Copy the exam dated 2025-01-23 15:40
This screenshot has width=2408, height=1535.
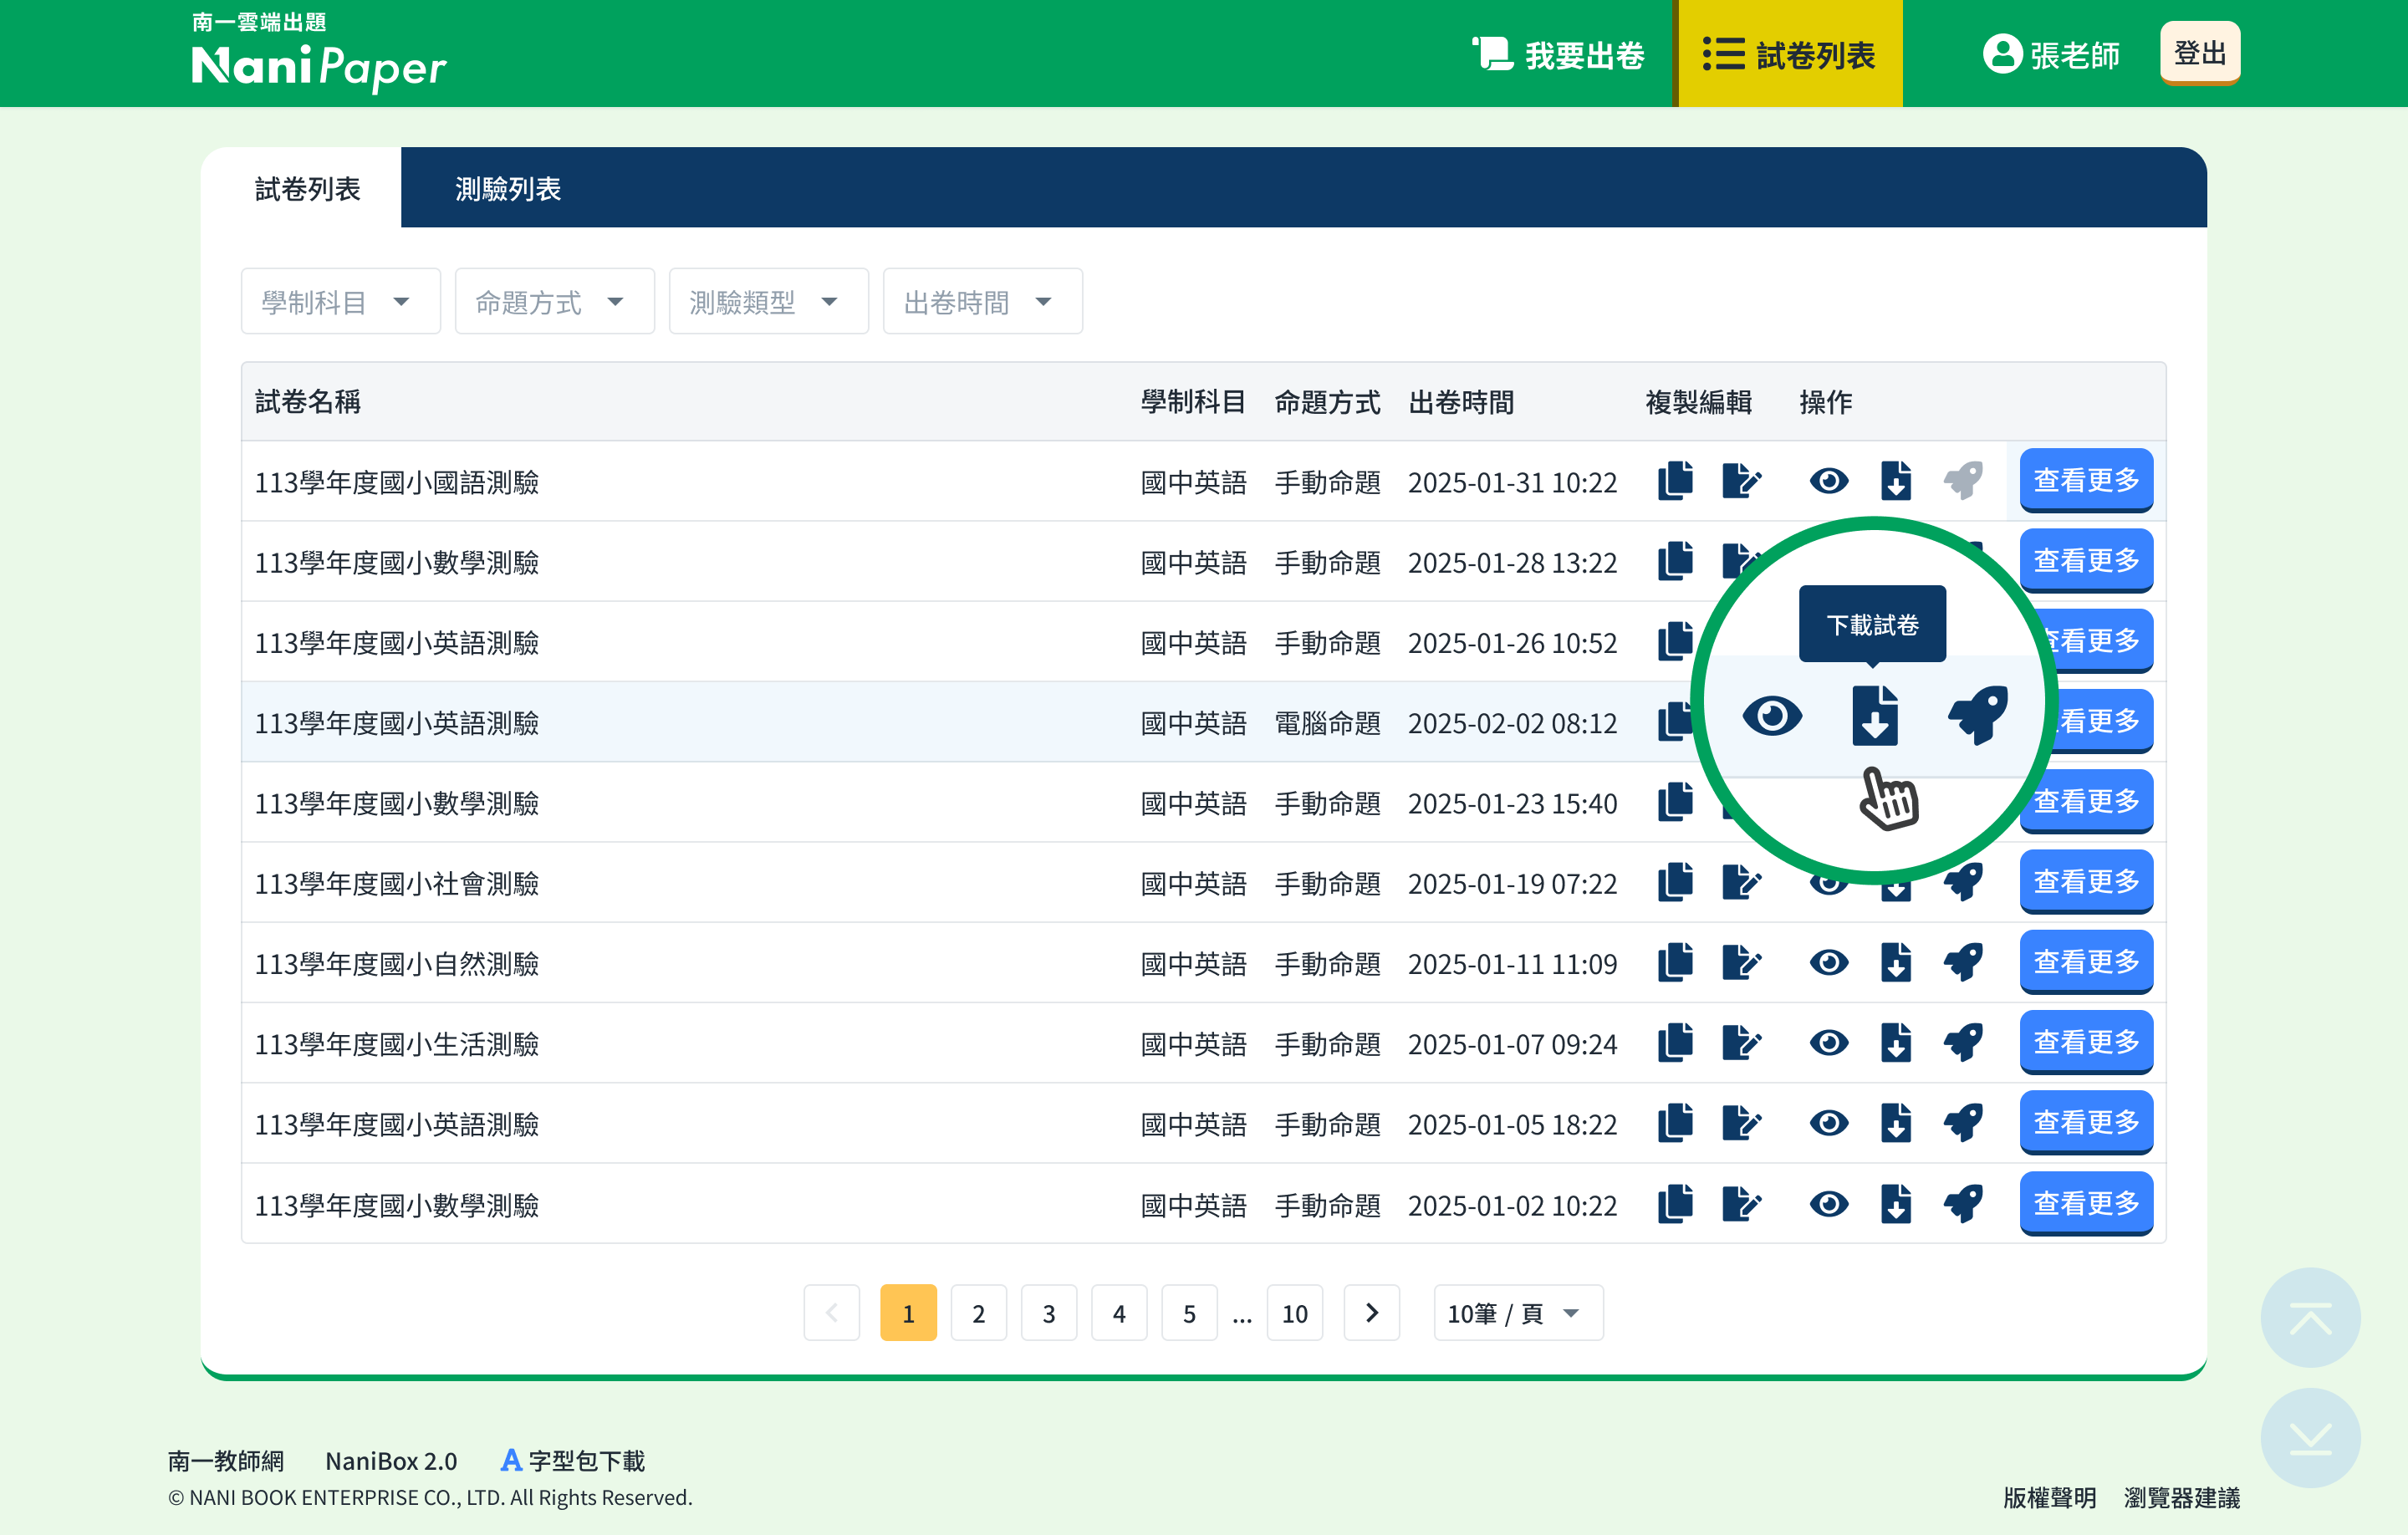click(x=1675, y=802)
